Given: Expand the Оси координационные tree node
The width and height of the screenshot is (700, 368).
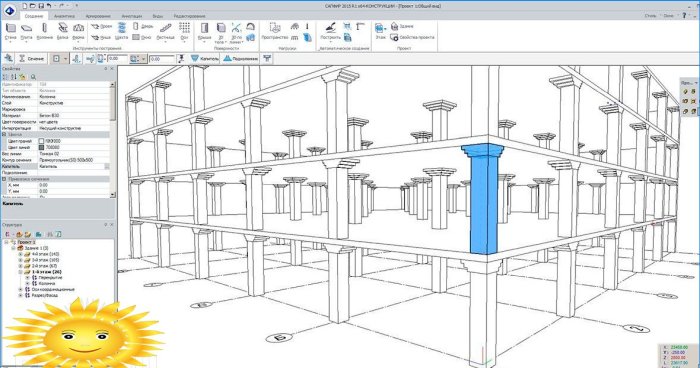Looking at the screenshot, I should [x=20, y=289].
